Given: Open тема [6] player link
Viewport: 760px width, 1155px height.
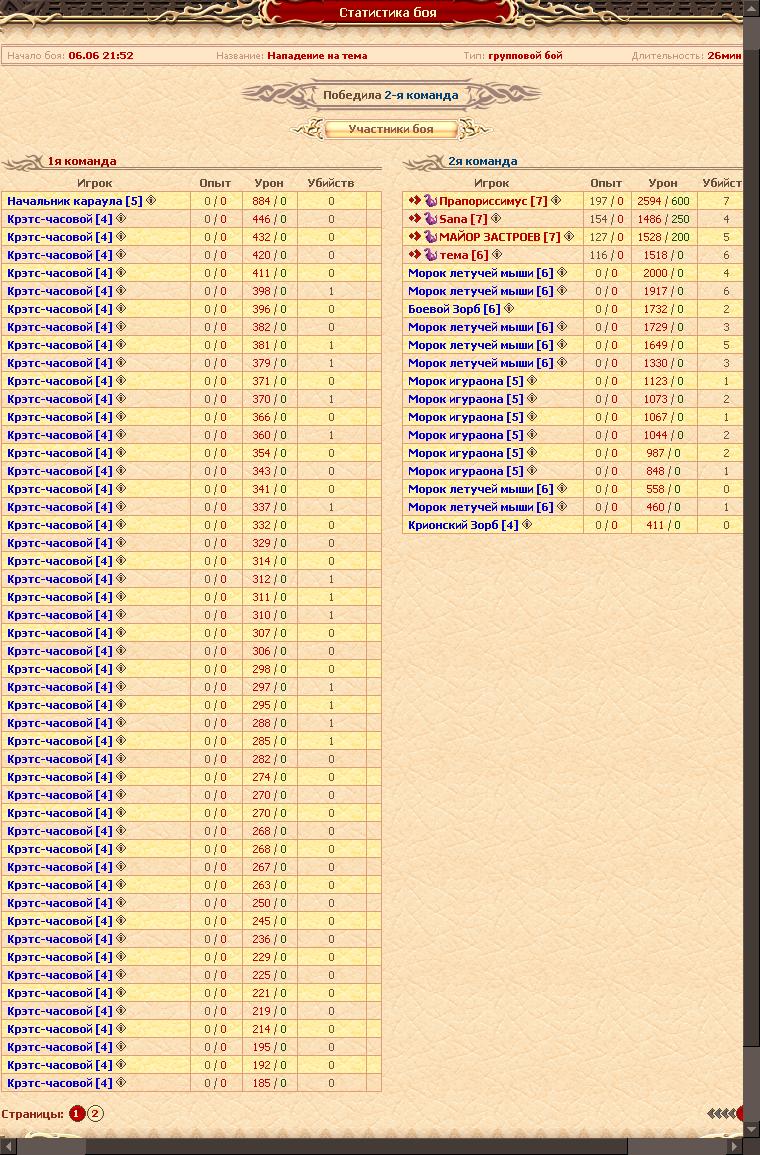Looking at the screenshot, I should coord(464,256).
